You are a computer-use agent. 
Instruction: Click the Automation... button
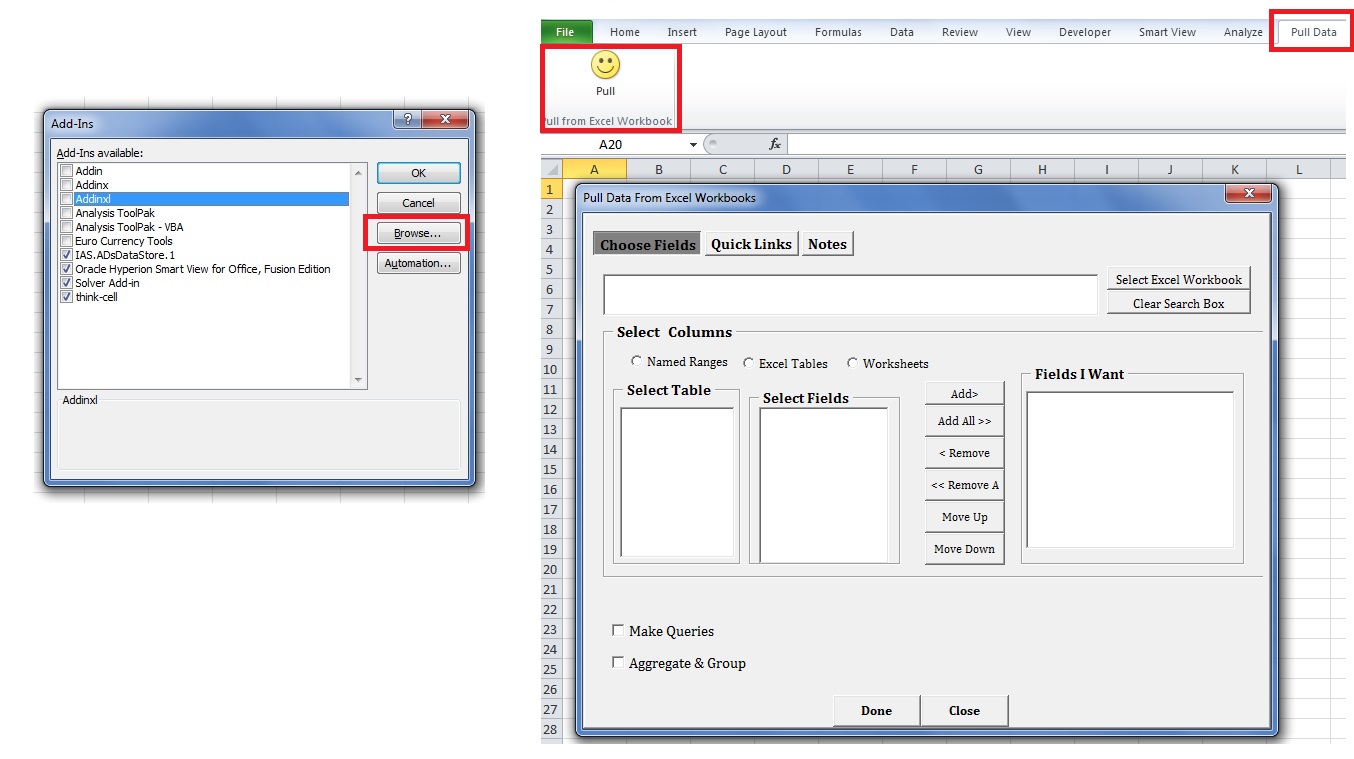pos(418,263)
